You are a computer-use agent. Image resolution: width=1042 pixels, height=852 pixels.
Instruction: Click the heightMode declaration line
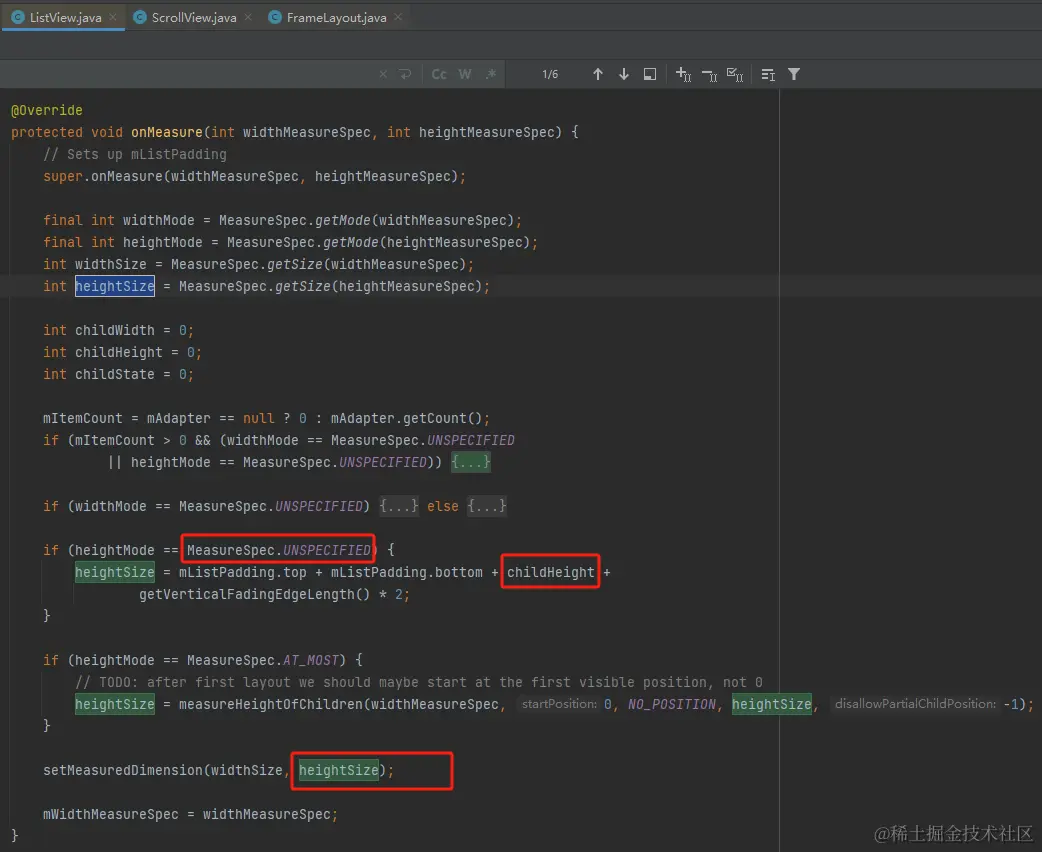pos(290,242)
